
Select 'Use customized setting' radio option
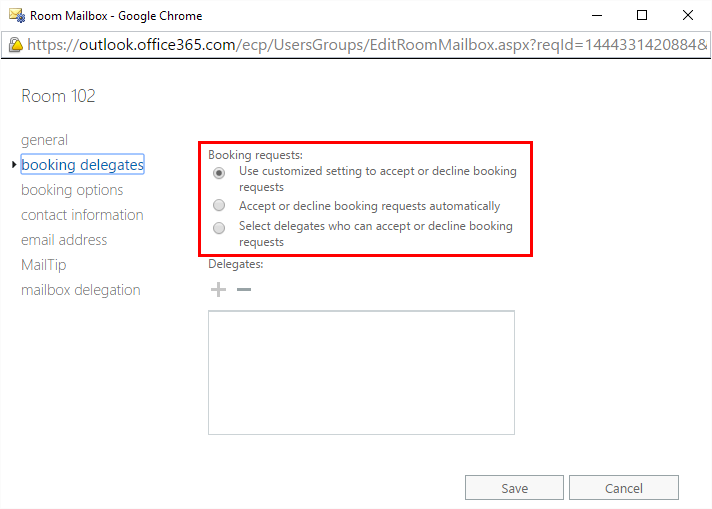point(219,172)
